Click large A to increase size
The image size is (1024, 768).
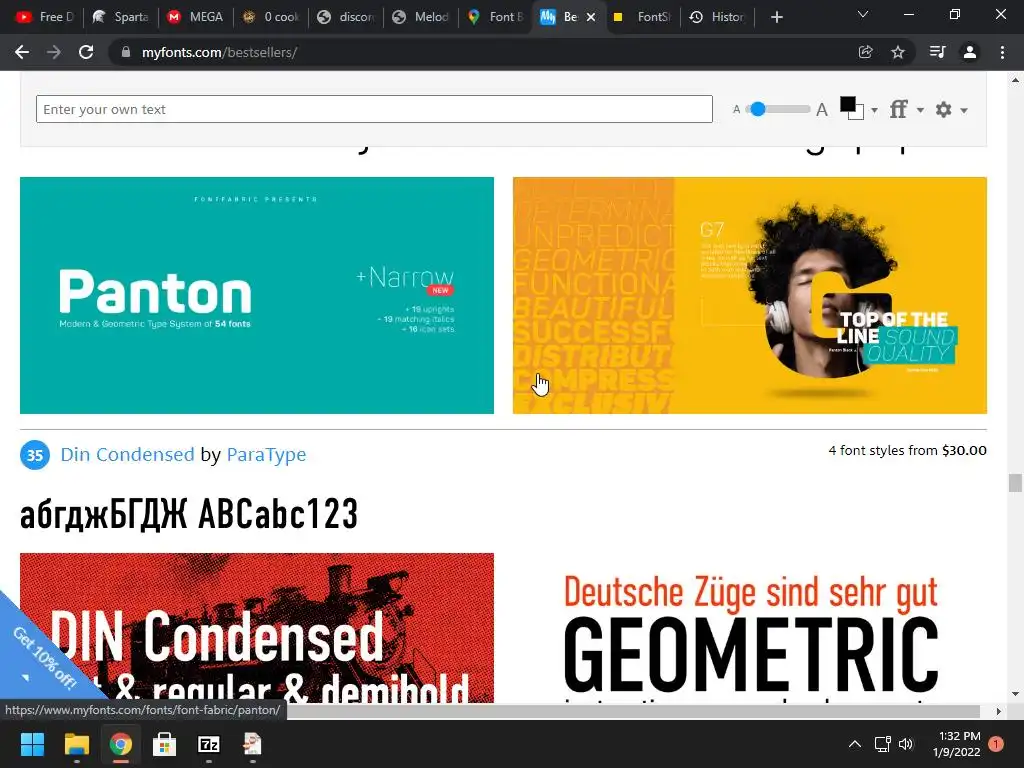point(822,109)
